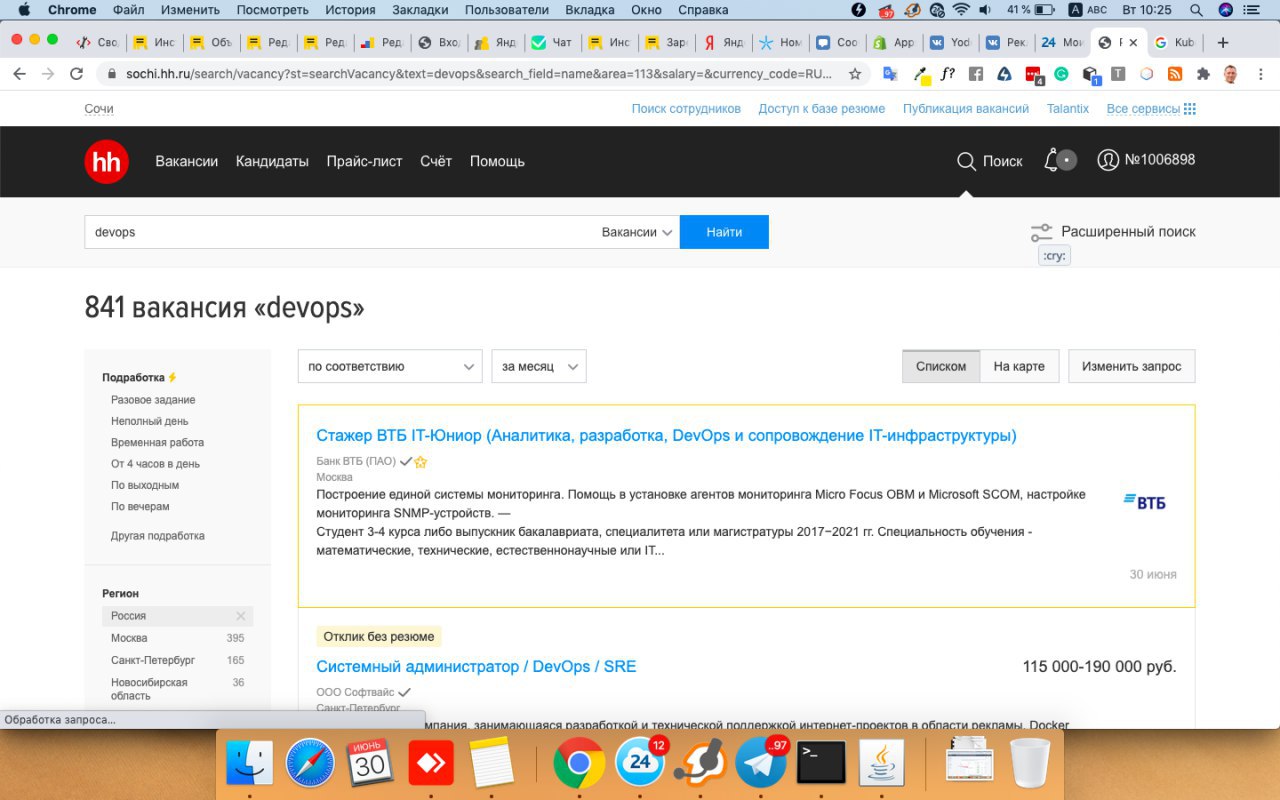Open Finder from the Dock
This screenshot has height=800, width=1280.
pos(250,763)
